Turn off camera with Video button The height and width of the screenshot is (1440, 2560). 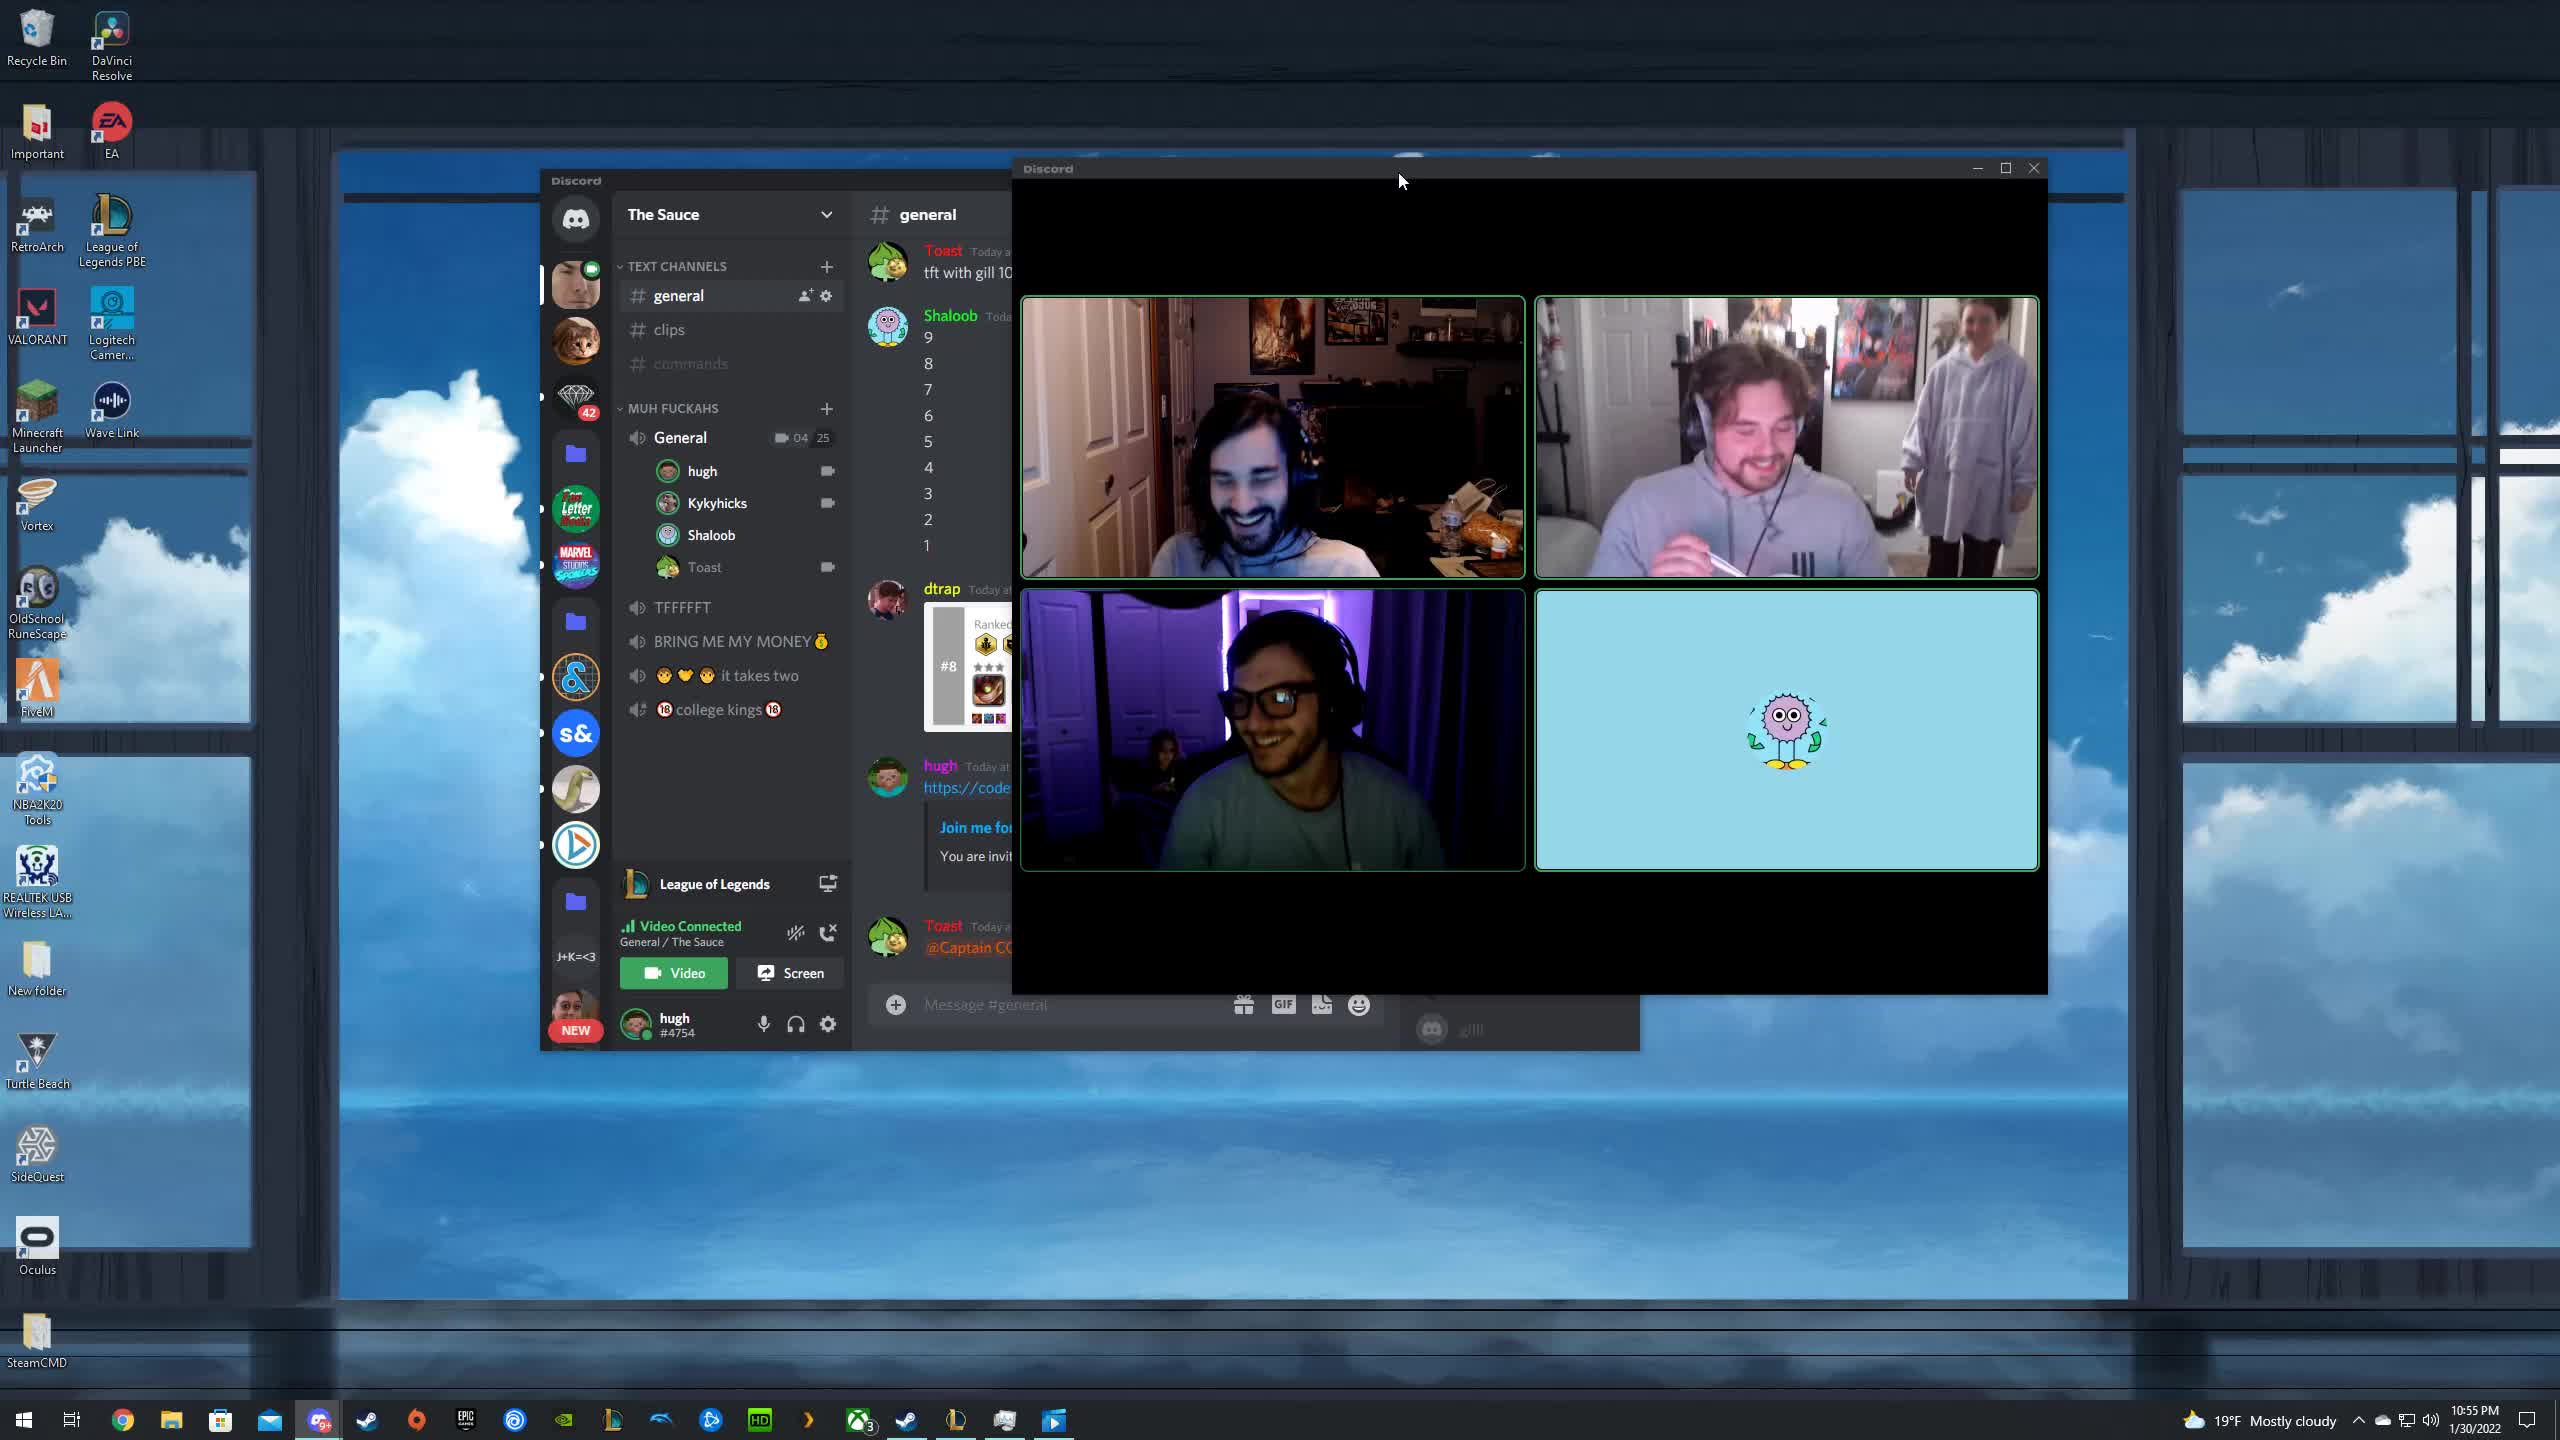tap(674, 973)
